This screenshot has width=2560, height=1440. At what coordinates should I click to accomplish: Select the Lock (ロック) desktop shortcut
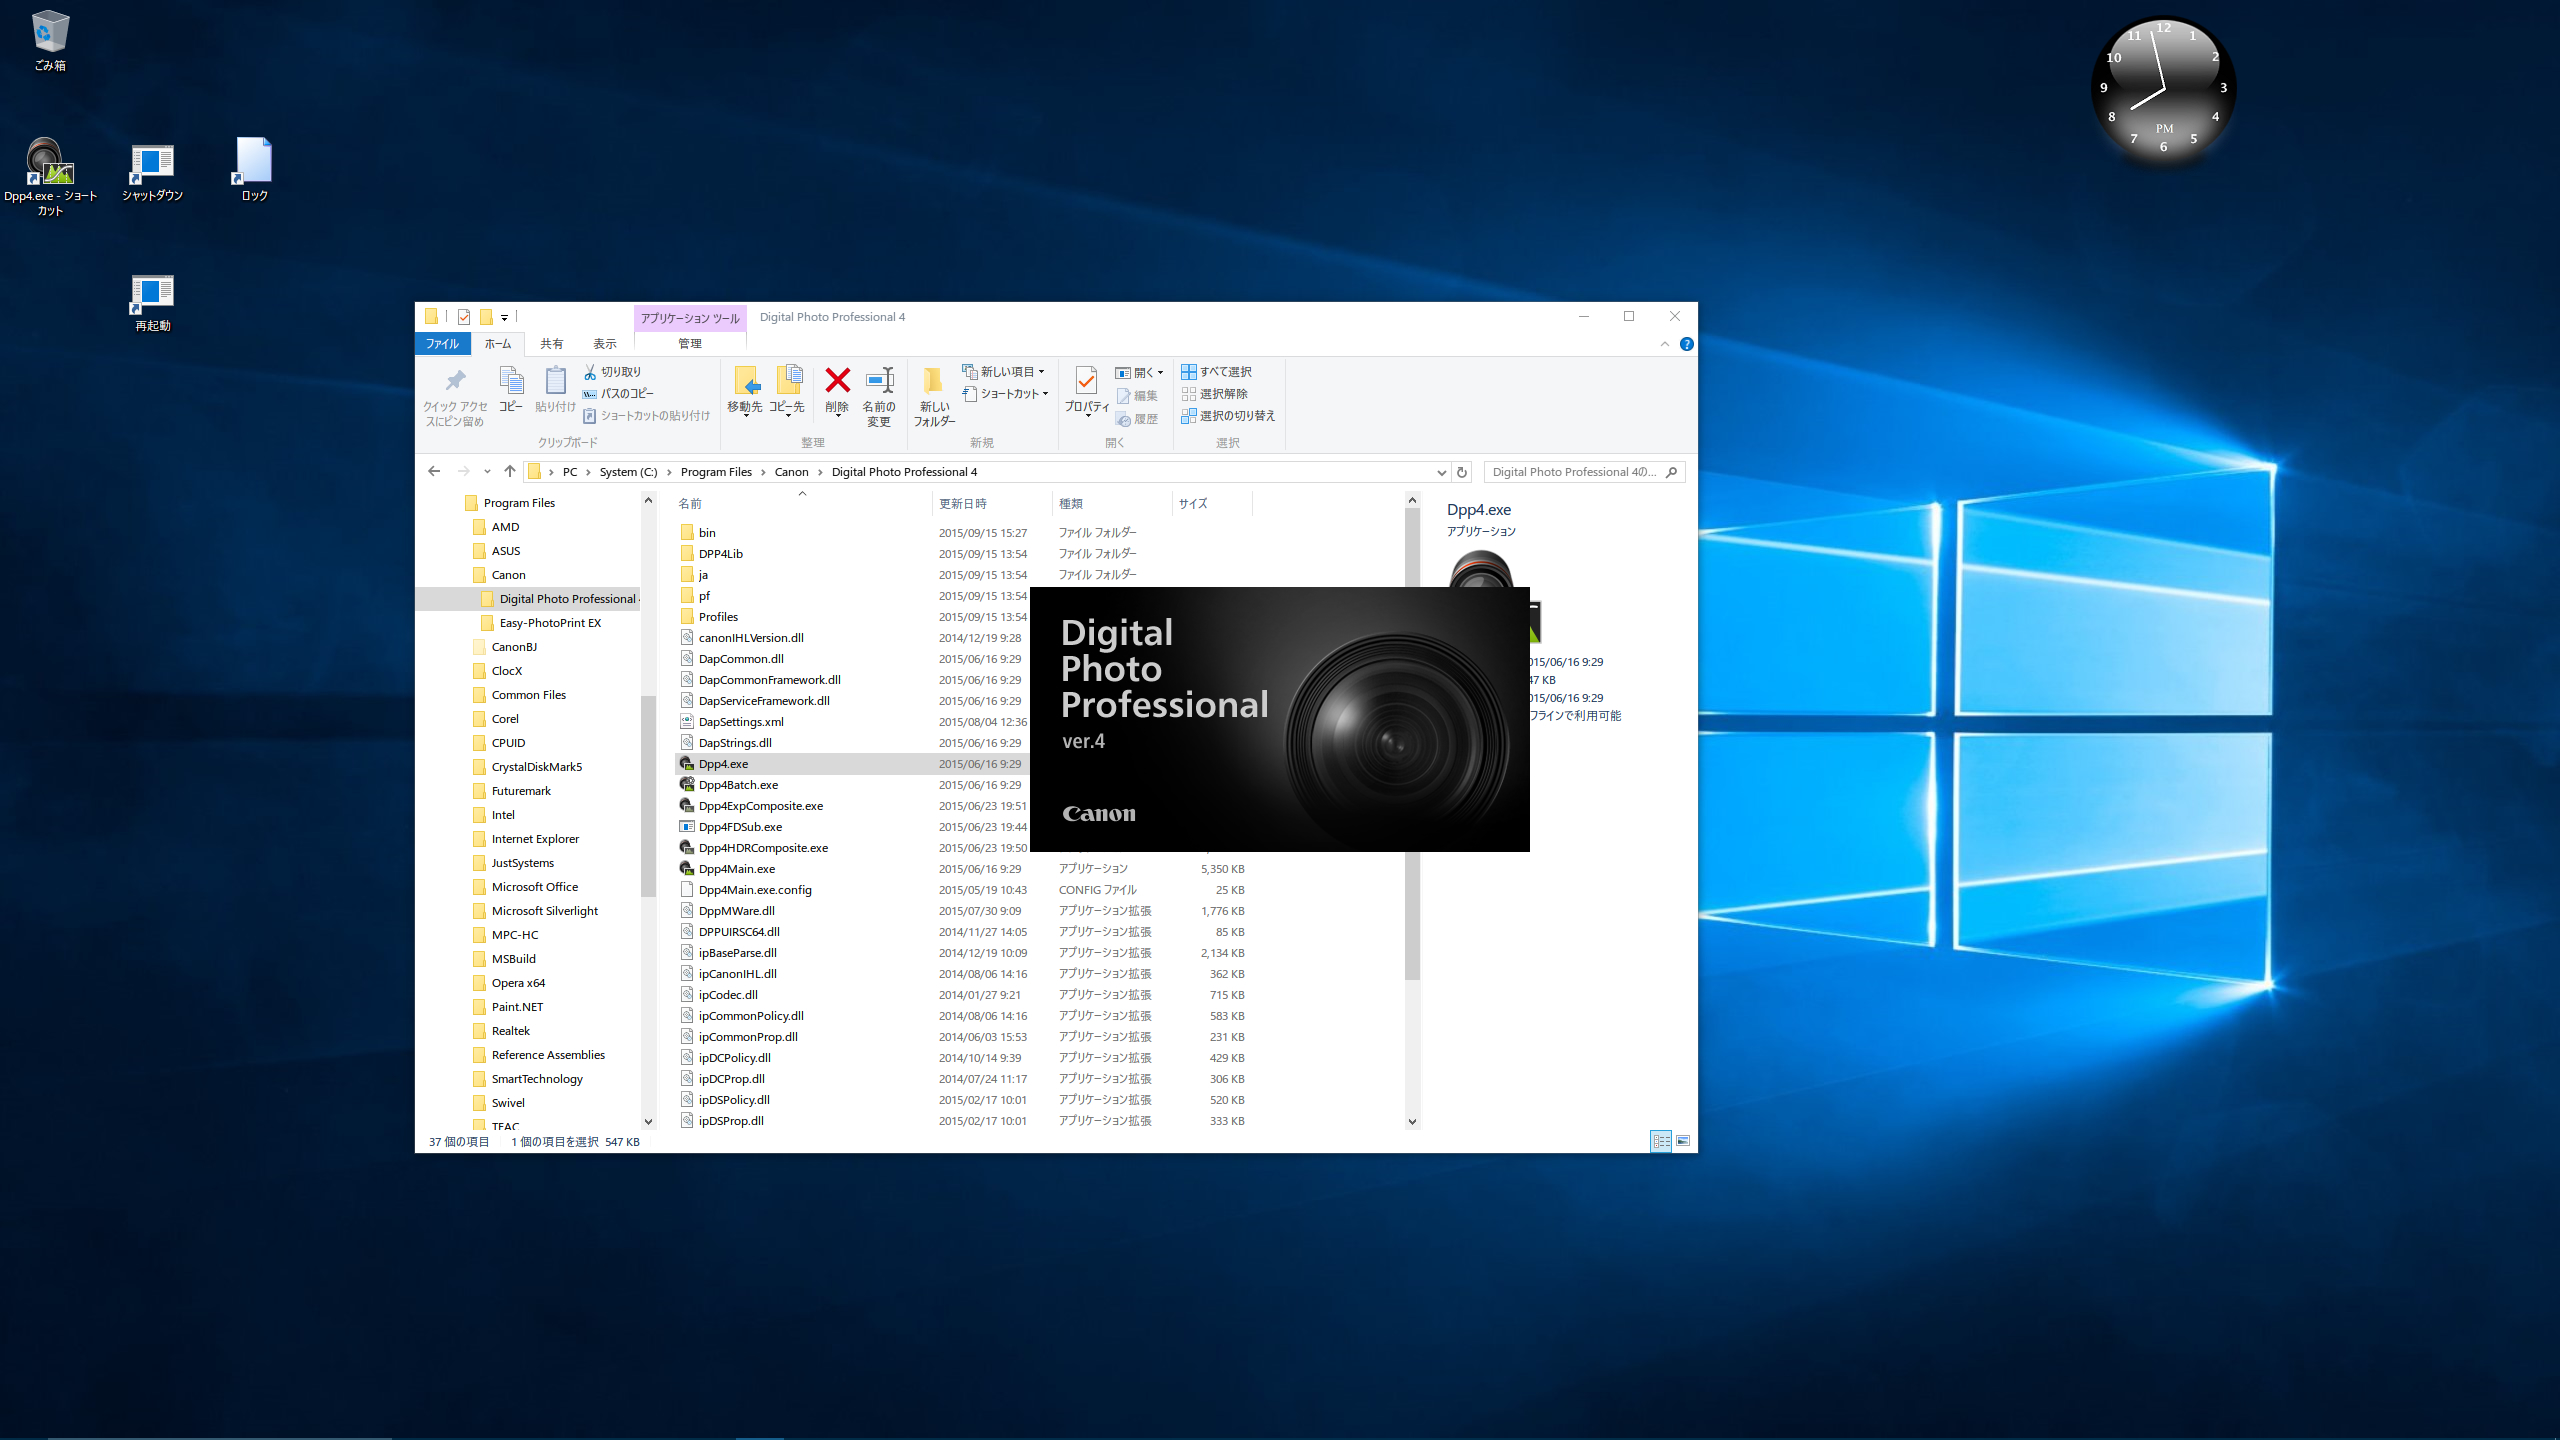coord(254,170)
